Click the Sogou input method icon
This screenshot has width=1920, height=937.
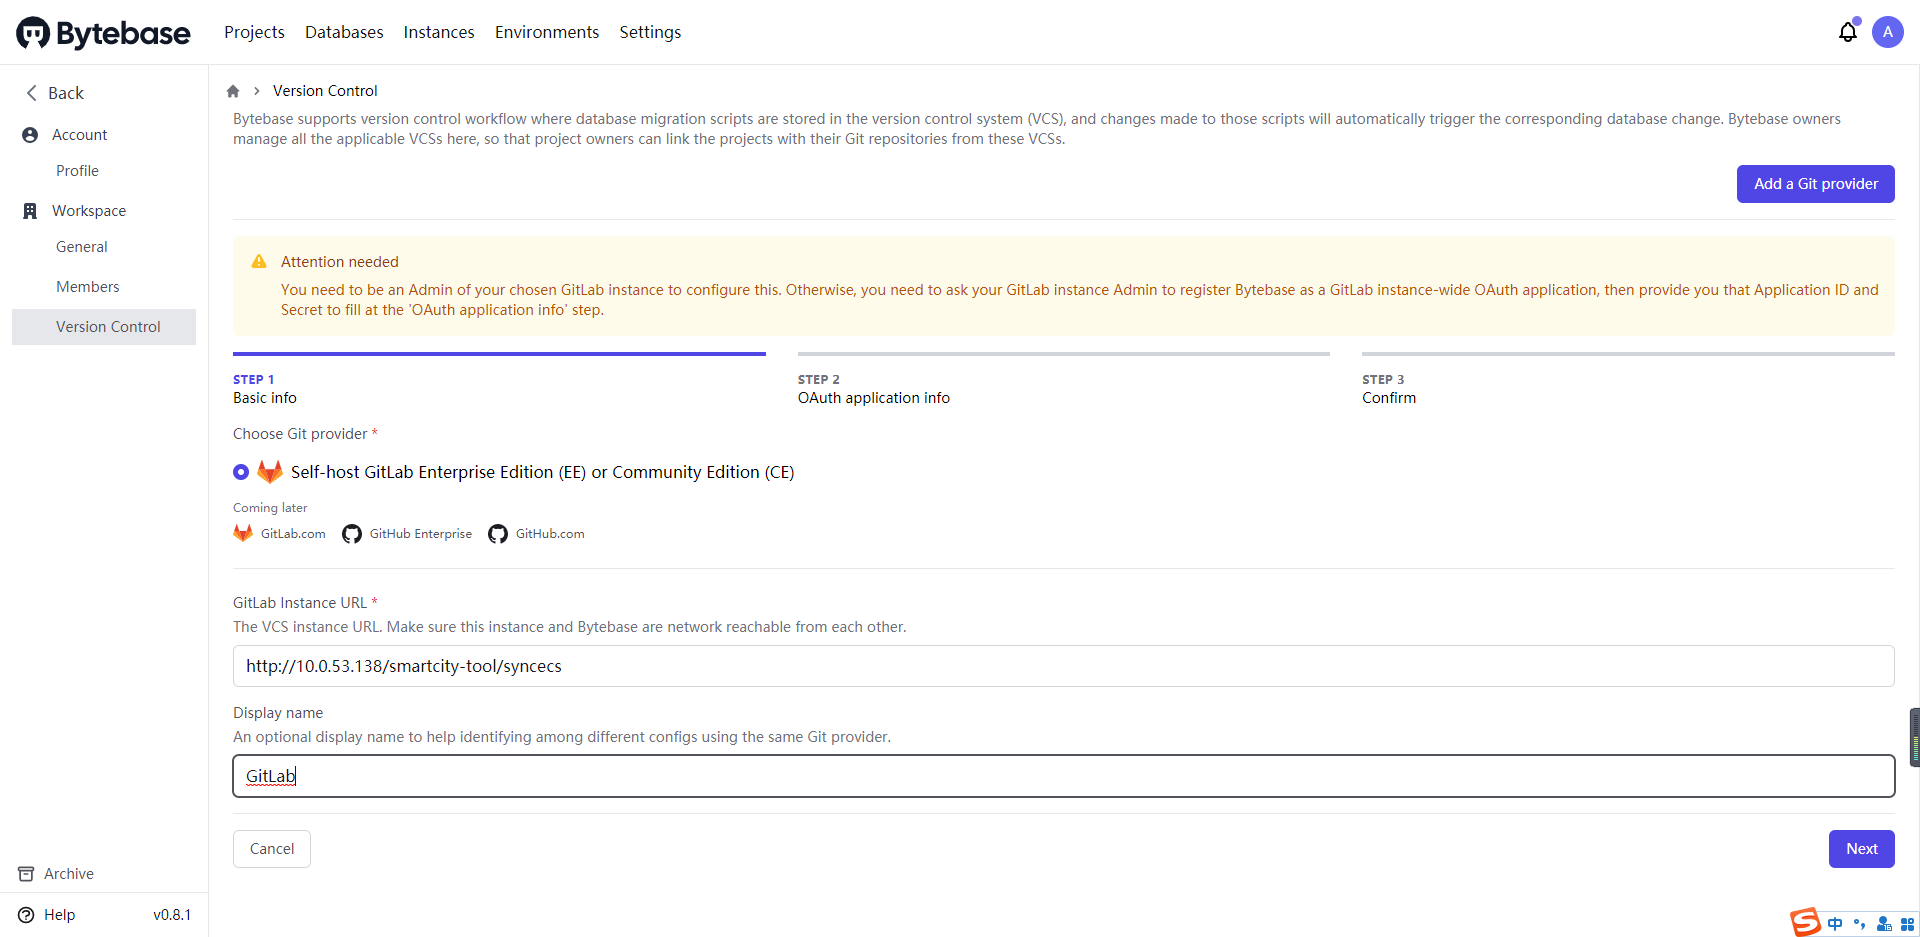coord(1805,922)
